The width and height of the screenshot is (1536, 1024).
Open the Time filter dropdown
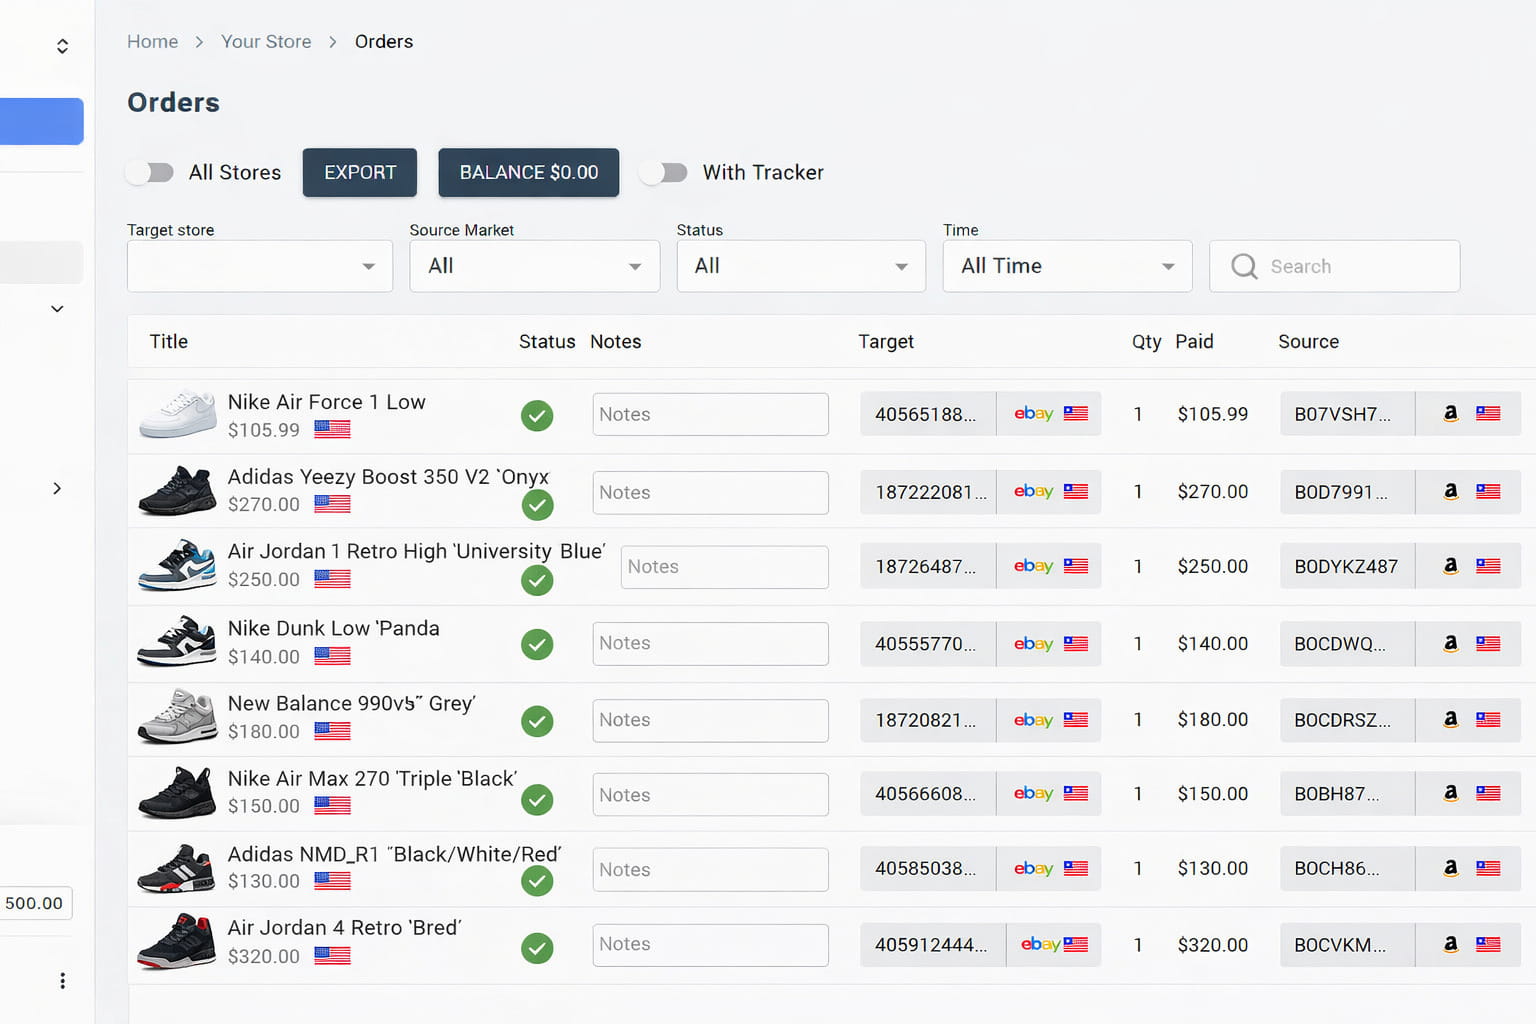[x=1068, y=266]
